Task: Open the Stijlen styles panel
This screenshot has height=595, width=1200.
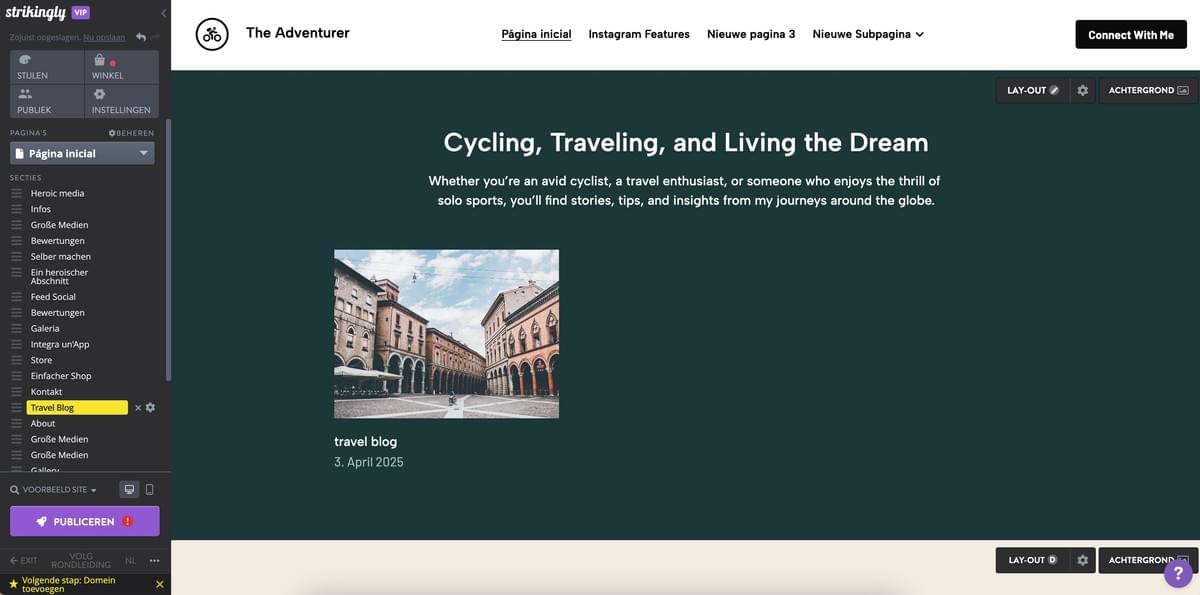Action: [47, 67]
